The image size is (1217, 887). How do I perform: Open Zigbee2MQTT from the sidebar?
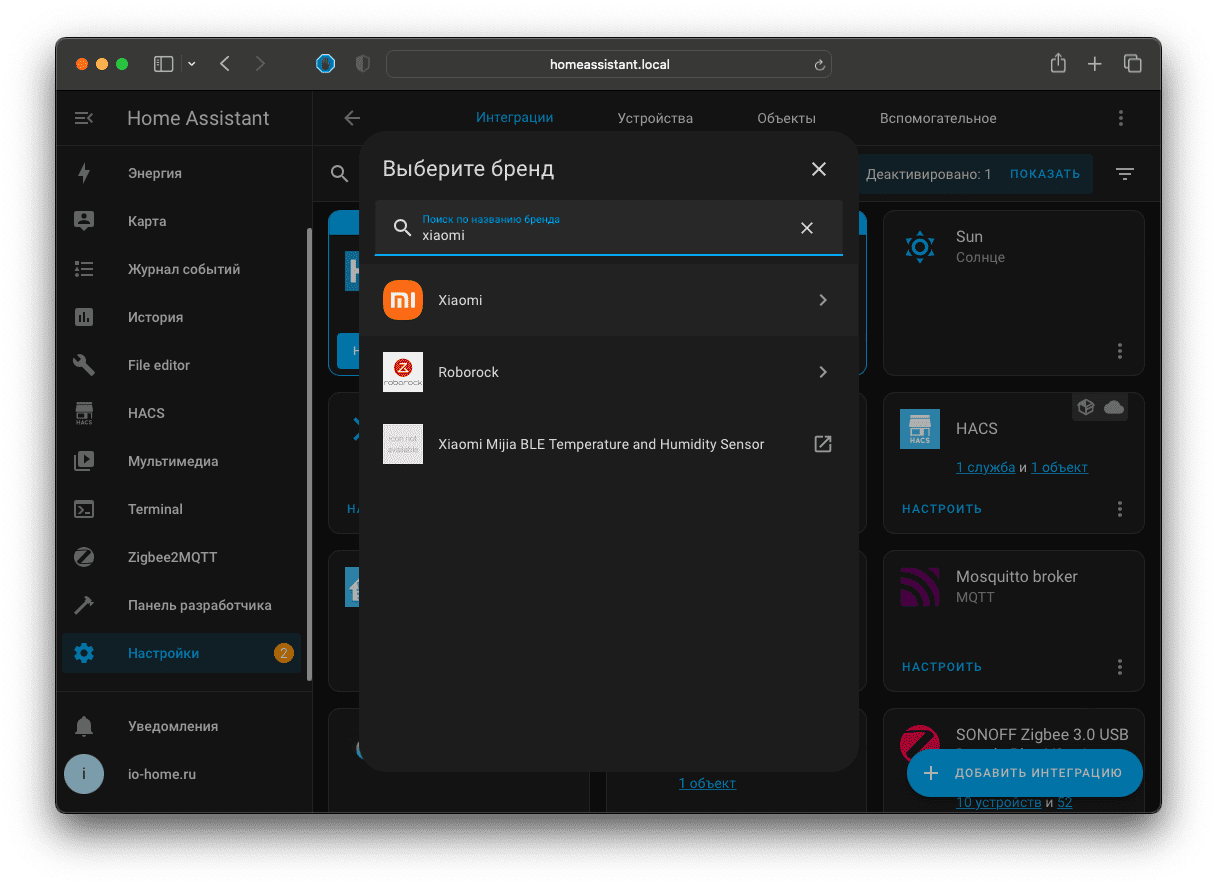[172, 557]
